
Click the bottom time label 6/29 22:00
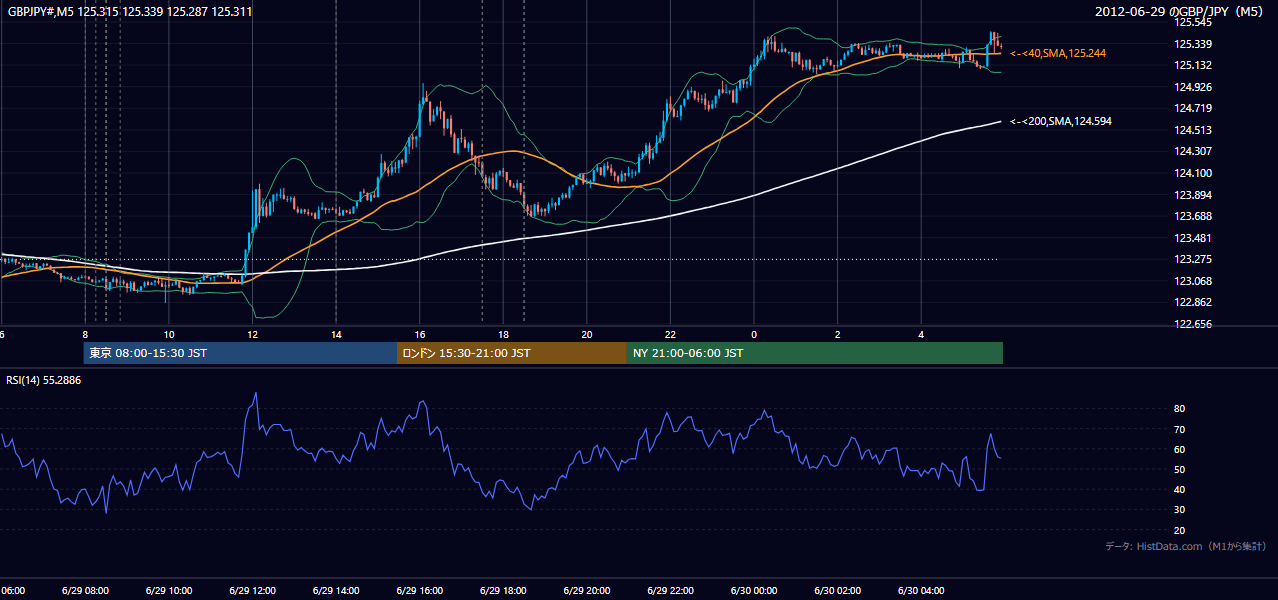click(669, 591)
